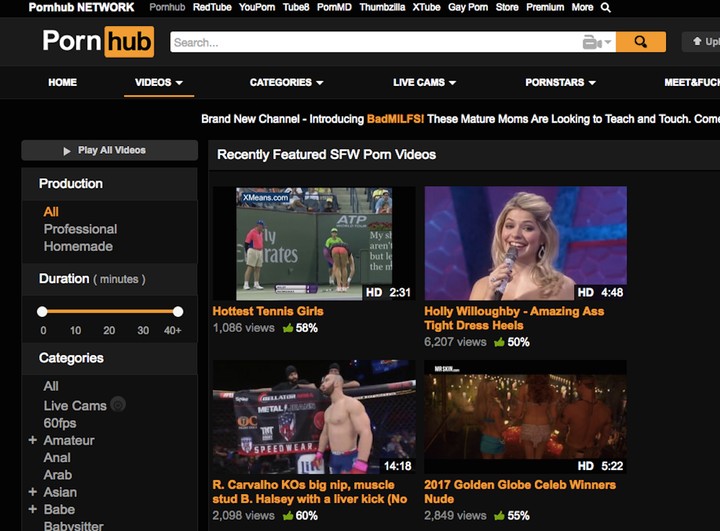Open the Hottest Tennis Girls thumbnail
720x531 pixels.
314,243
